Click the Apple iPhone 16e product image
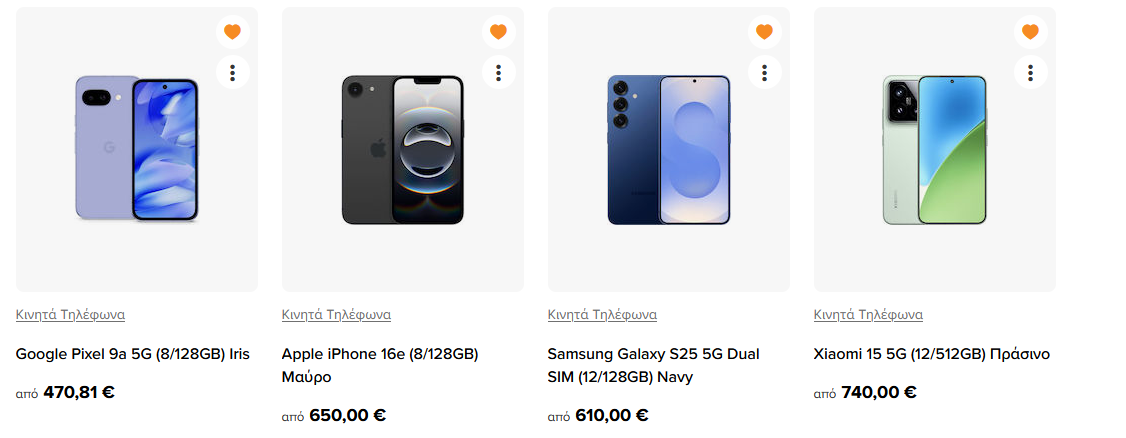The width and height of the screenshot is (1126, 438). [403, 150]
